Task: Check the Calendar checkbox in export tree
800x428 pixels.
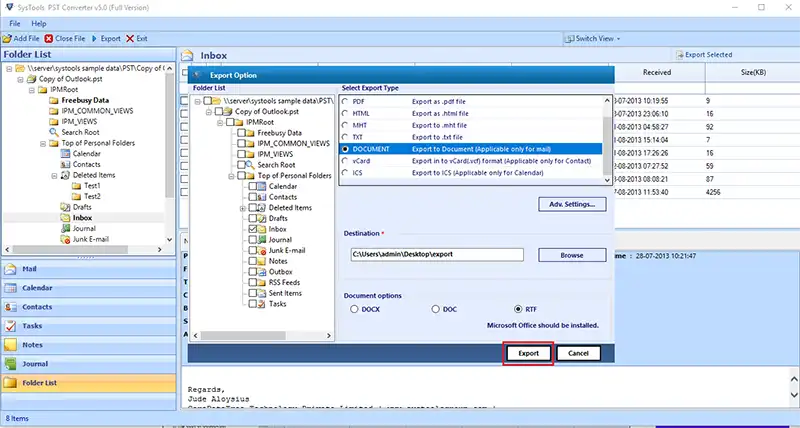Action: 253,186
